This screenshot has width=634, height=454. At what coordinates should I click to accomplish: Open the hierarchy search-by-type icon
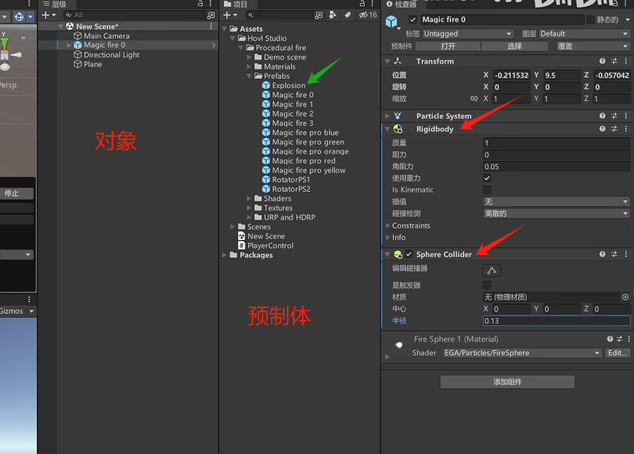(211, 15)
